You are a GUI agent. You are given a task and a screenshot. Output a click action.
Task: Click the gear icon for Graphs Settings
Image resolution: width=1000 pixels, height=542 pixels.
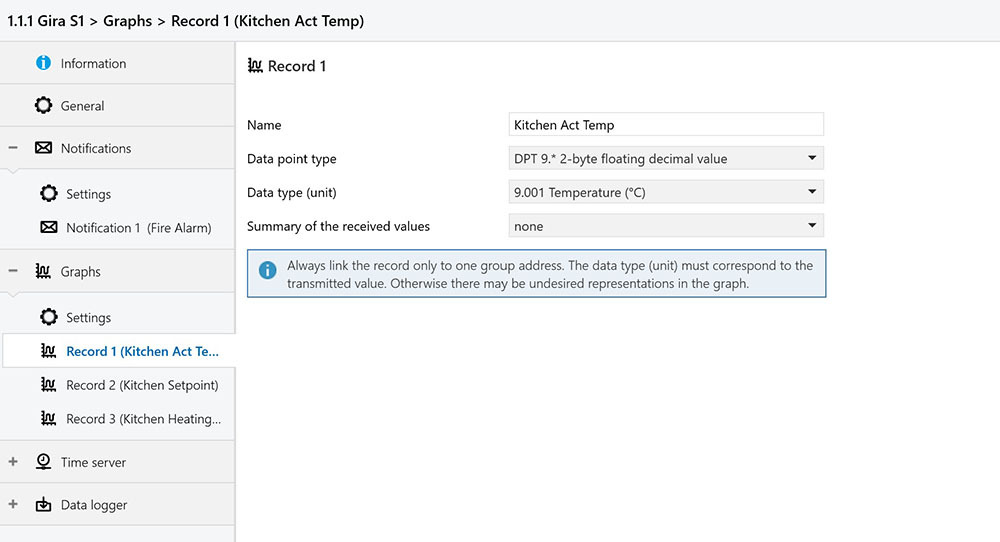[x=48, y=317]
